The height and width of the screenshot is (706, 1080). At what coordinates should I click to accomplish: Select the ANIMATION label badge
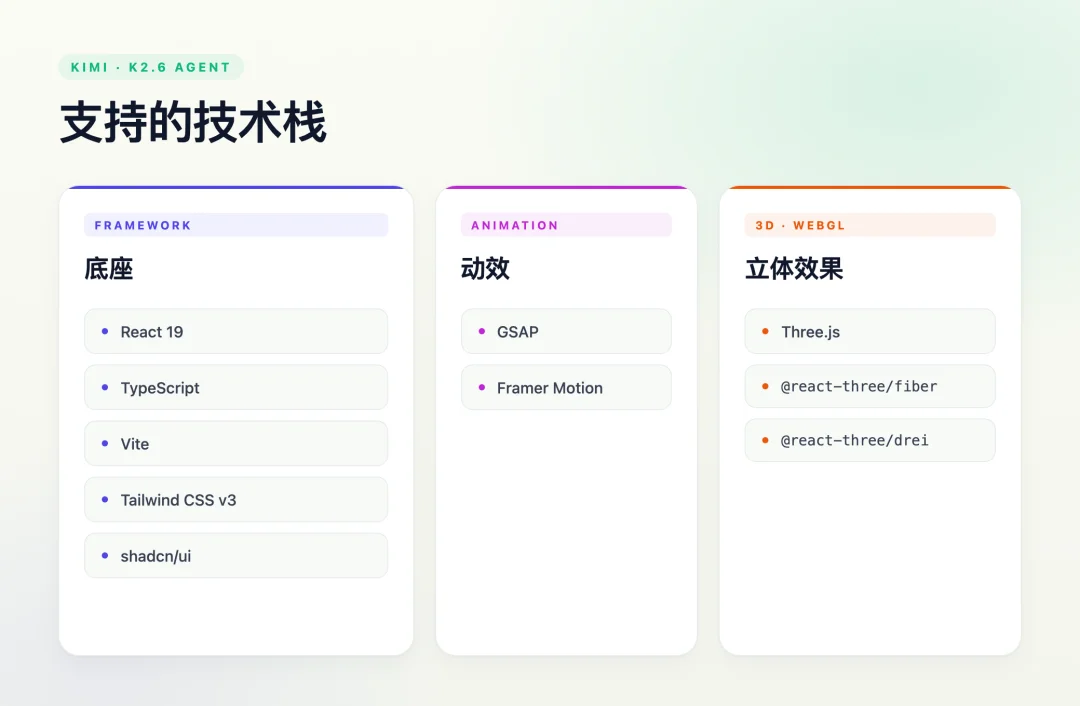[x=566, y=224]
